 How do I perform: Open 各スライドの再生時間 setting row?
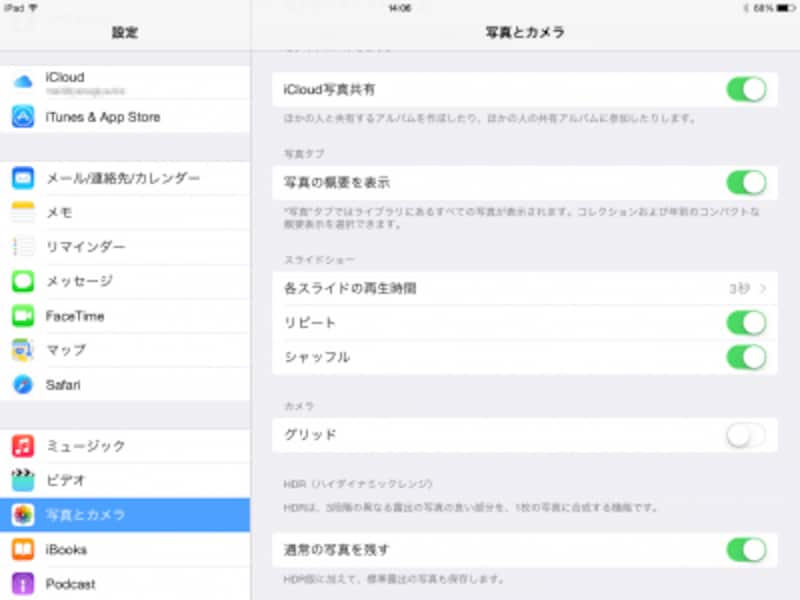pos(525,289)
